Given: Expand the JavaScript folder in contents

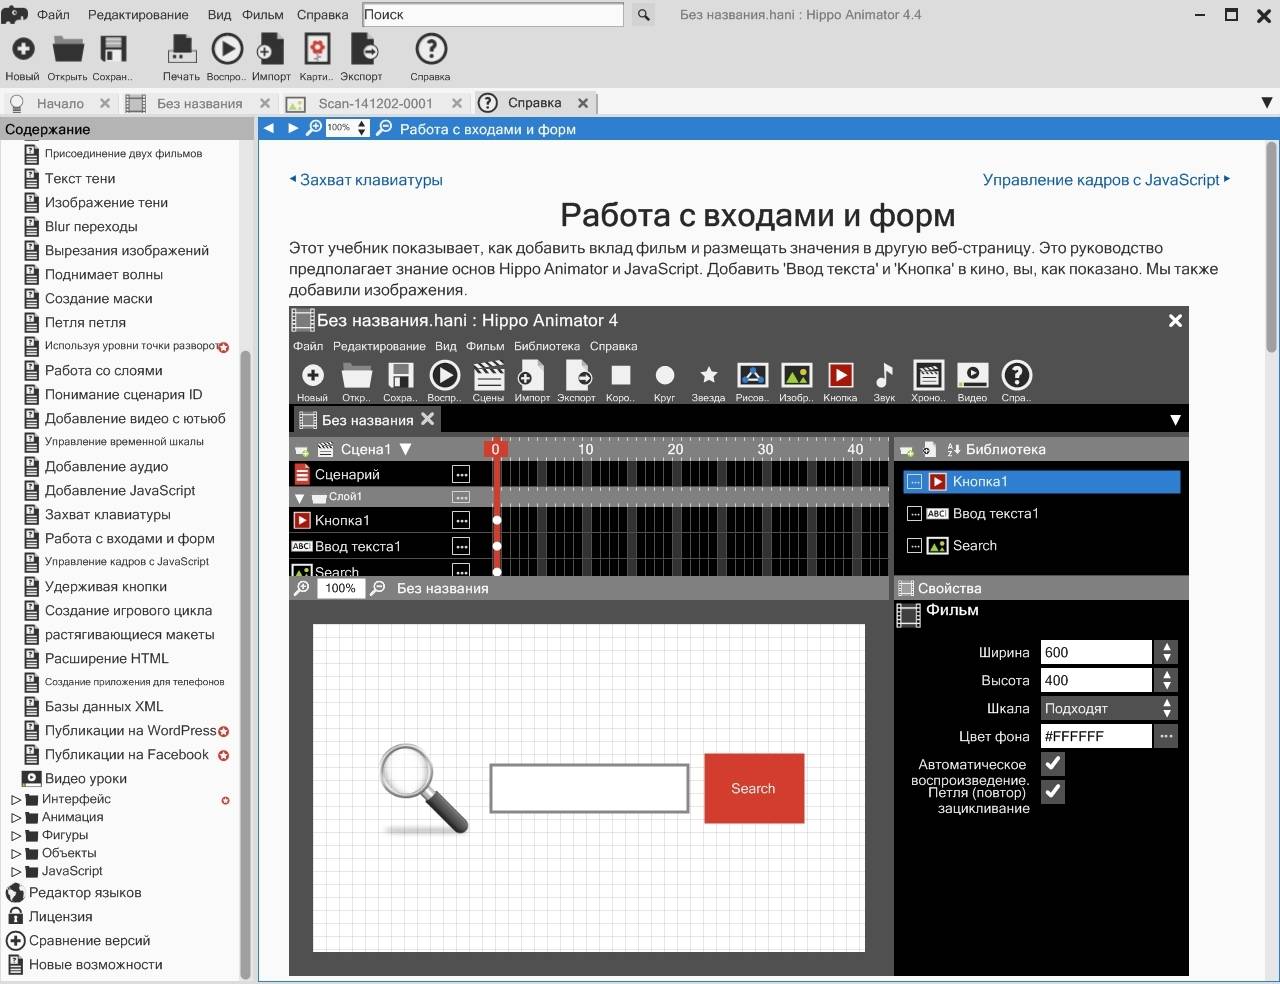Looking at the screenshot, I should pos(16,872).
